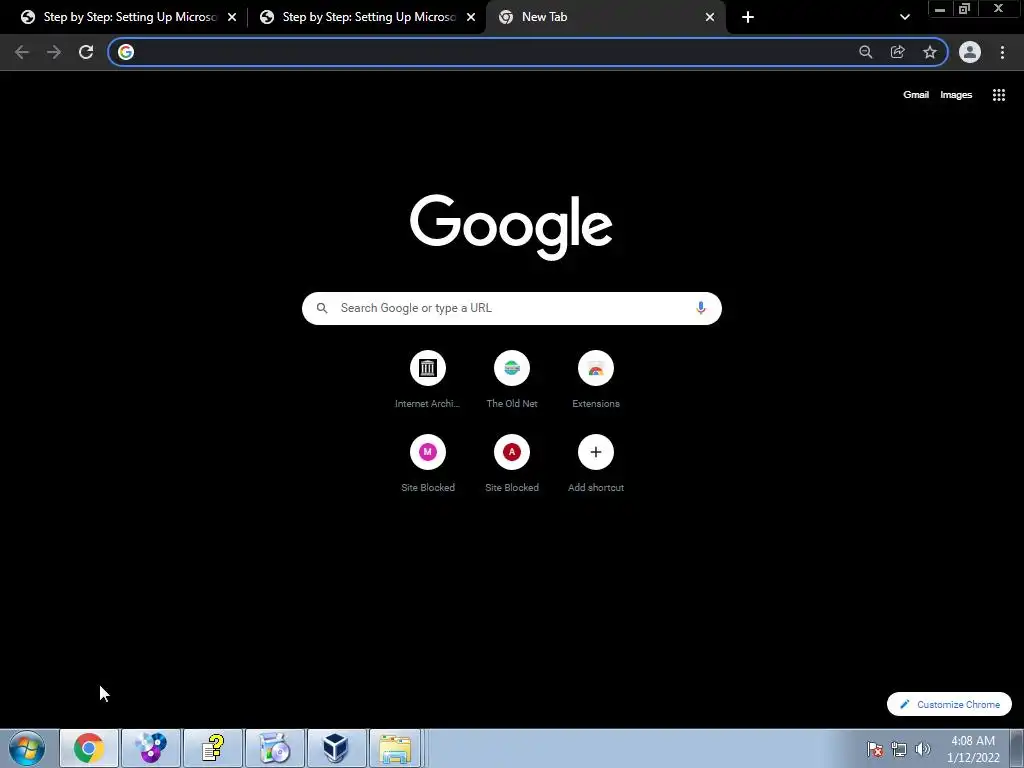The height and width of the screenshot is (768, 1024).
Task: Open the Windows Start menu
Action: coord(27,748)
